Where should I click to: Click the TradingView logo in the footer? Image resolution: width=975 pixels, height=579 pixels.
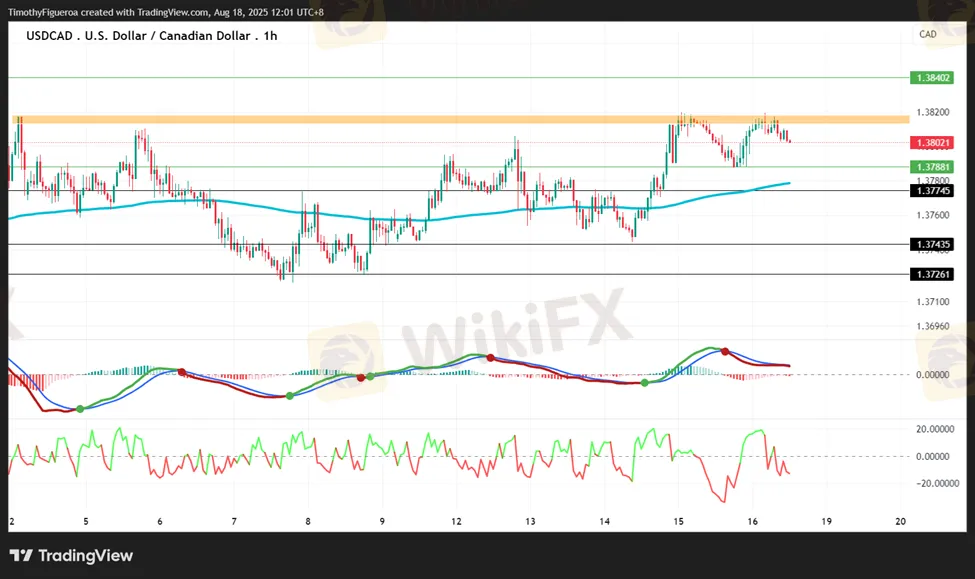[70, 556]
